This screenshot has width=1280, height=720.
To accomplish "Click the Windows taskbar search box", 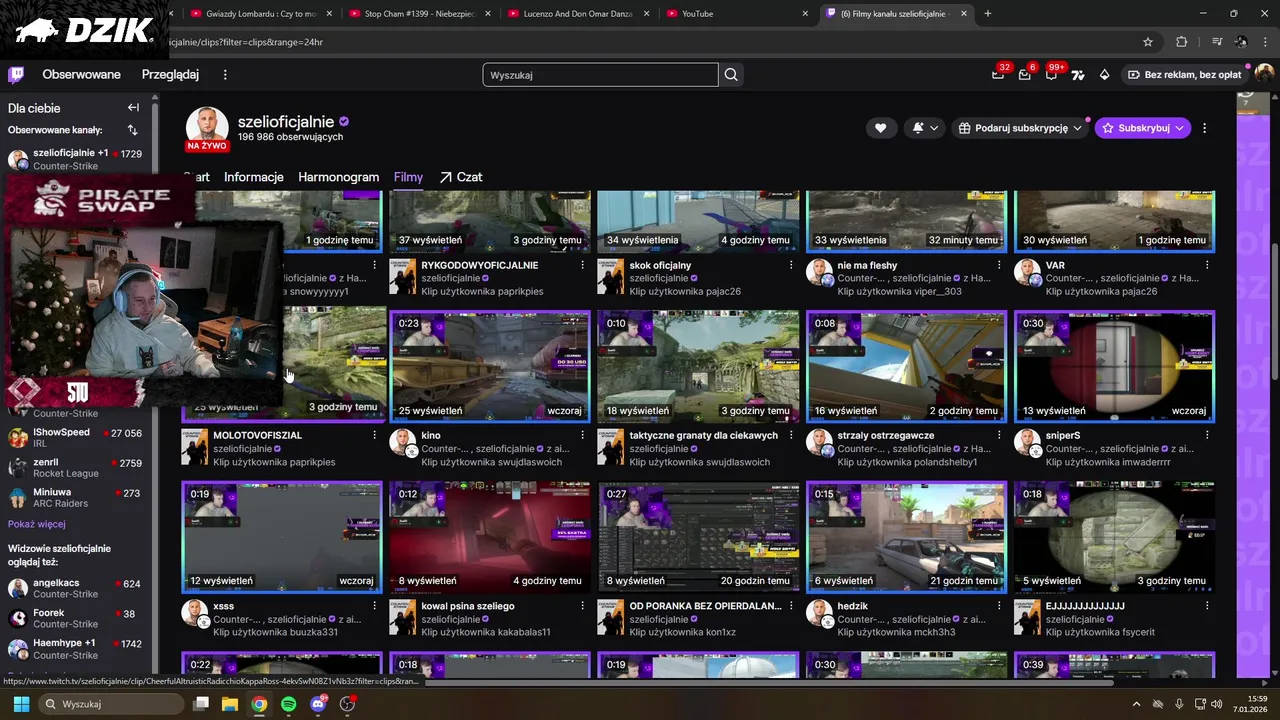I will [x=112, y=704].
